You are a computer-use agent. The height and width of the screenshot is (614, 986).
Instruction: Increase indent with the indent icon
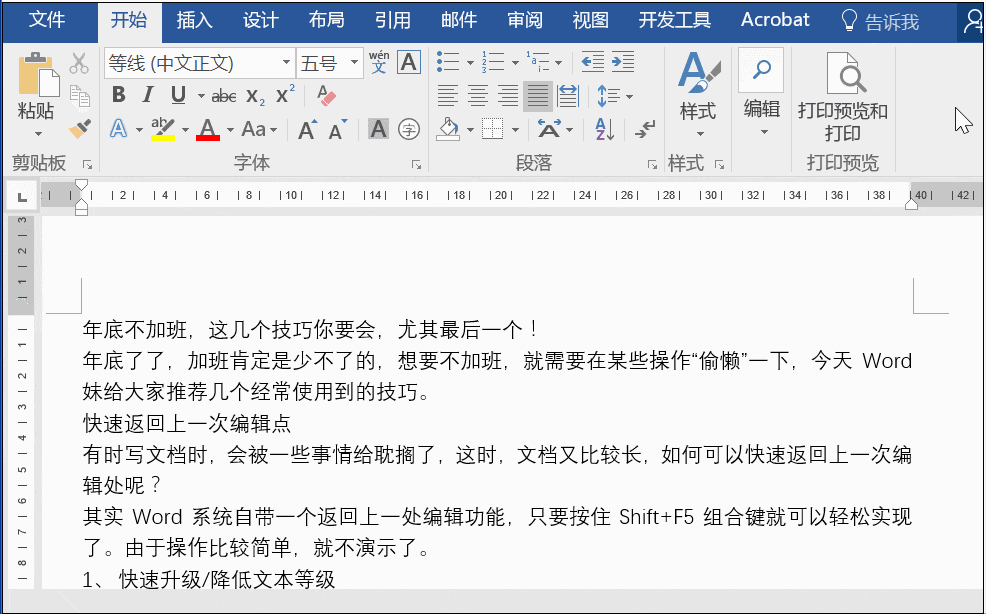click(x=623, y=62)
